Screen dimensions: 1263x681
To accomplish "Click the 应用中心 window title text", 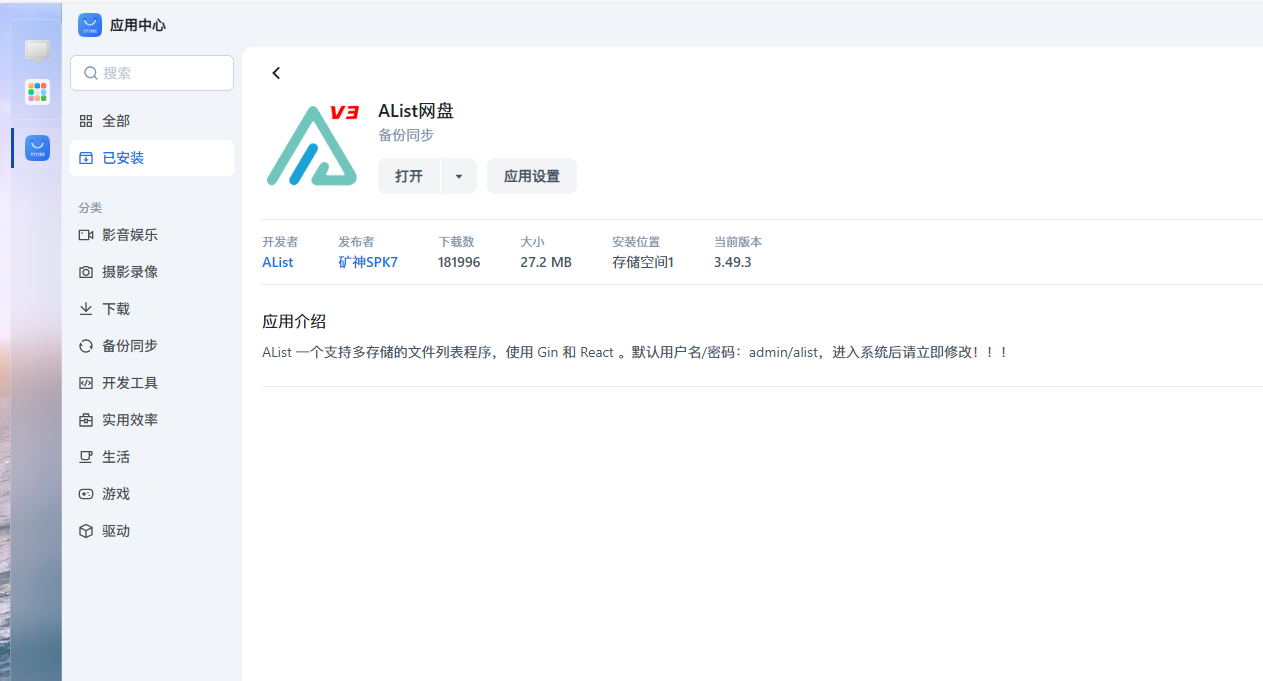I will 138,25.
